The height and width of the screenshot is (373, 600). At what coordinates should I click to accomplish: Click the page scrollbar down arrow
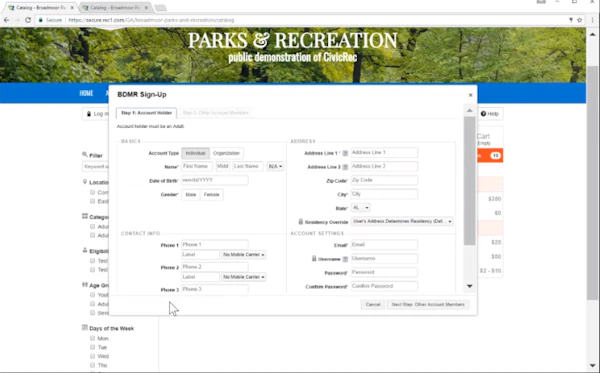(592, 365)
